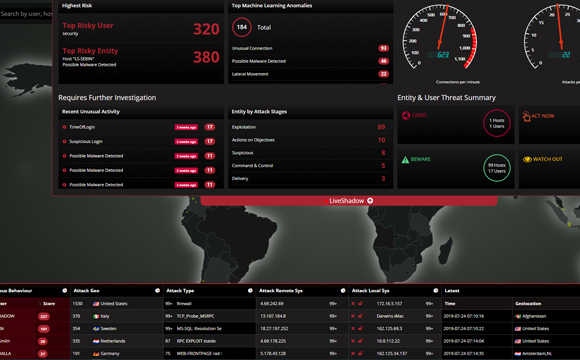Click the Score column sort handle
This screenshot has width=580, height=360.
point(40,304)
